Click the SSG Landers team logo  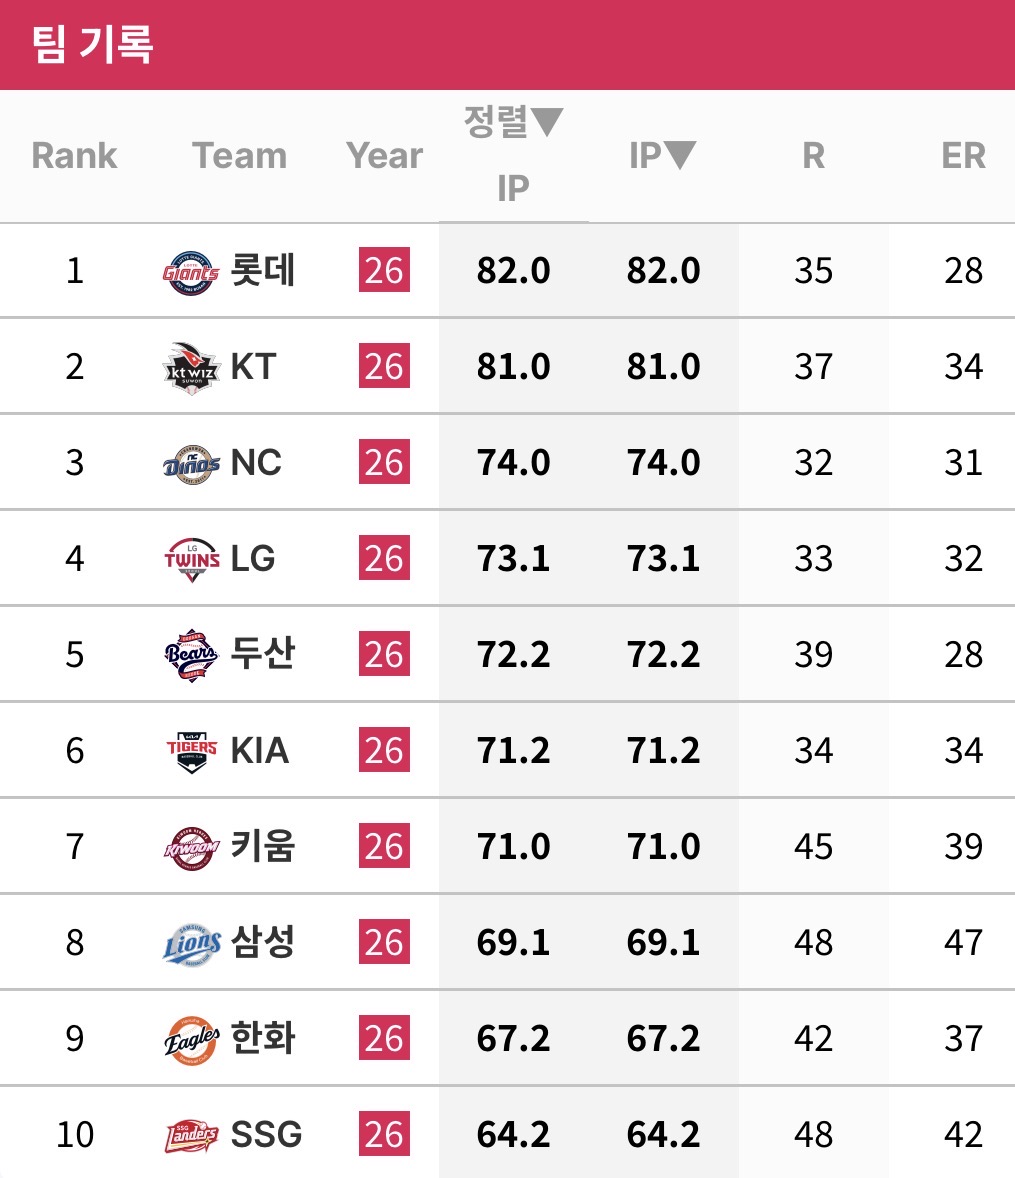click(191, 1135)
